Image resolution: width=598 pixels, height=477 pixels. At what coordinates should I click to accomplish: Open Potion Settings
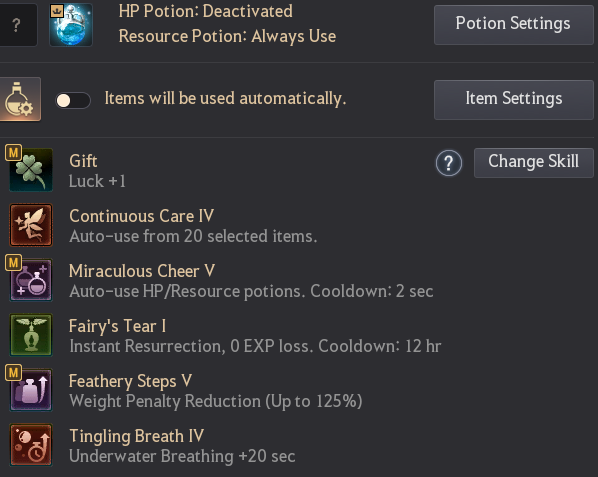(514, 25)
